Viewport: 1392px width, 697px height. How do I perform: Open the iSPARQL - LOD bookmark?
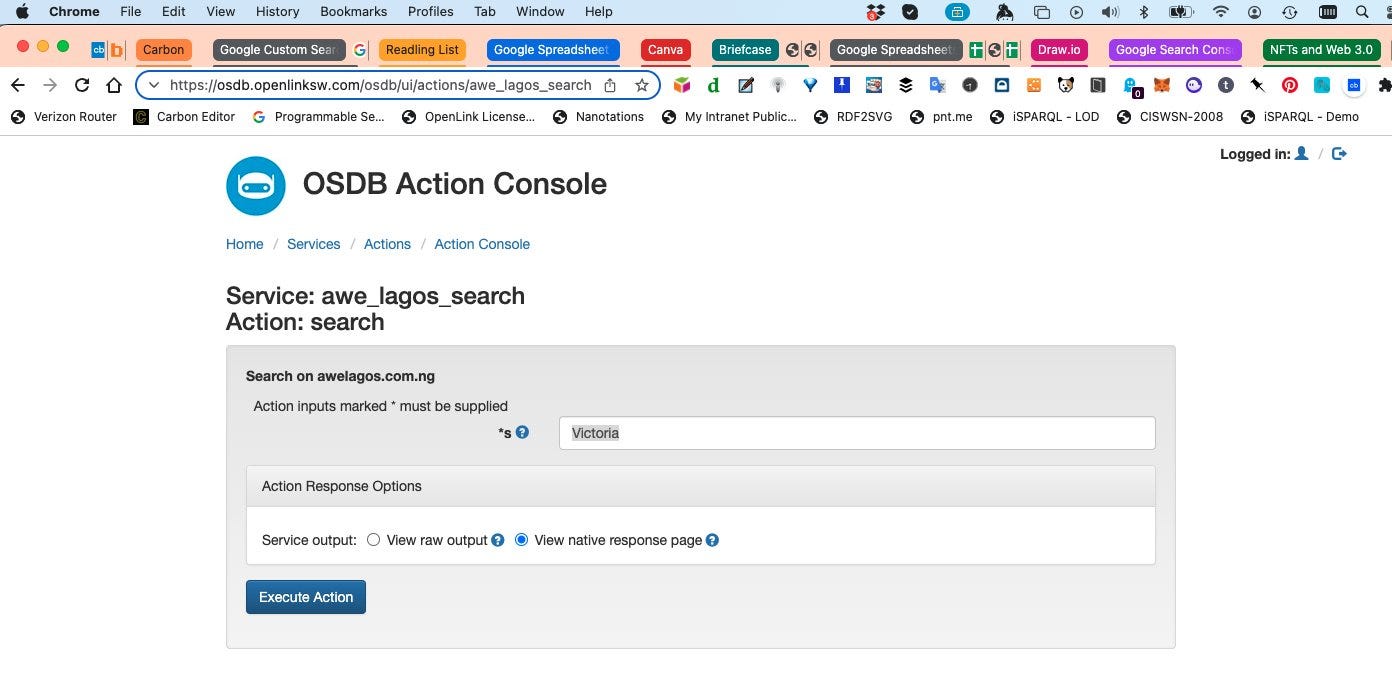point(1044,117)
